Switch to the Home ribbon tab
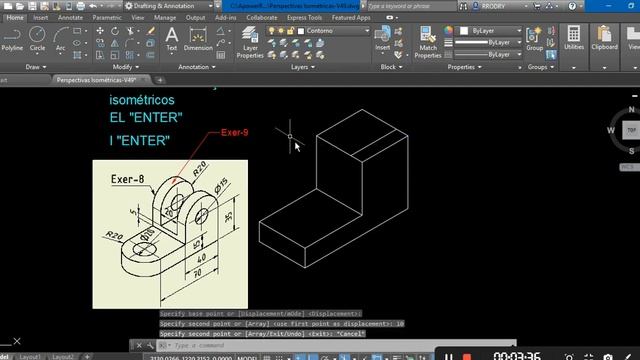 (15, 18)
